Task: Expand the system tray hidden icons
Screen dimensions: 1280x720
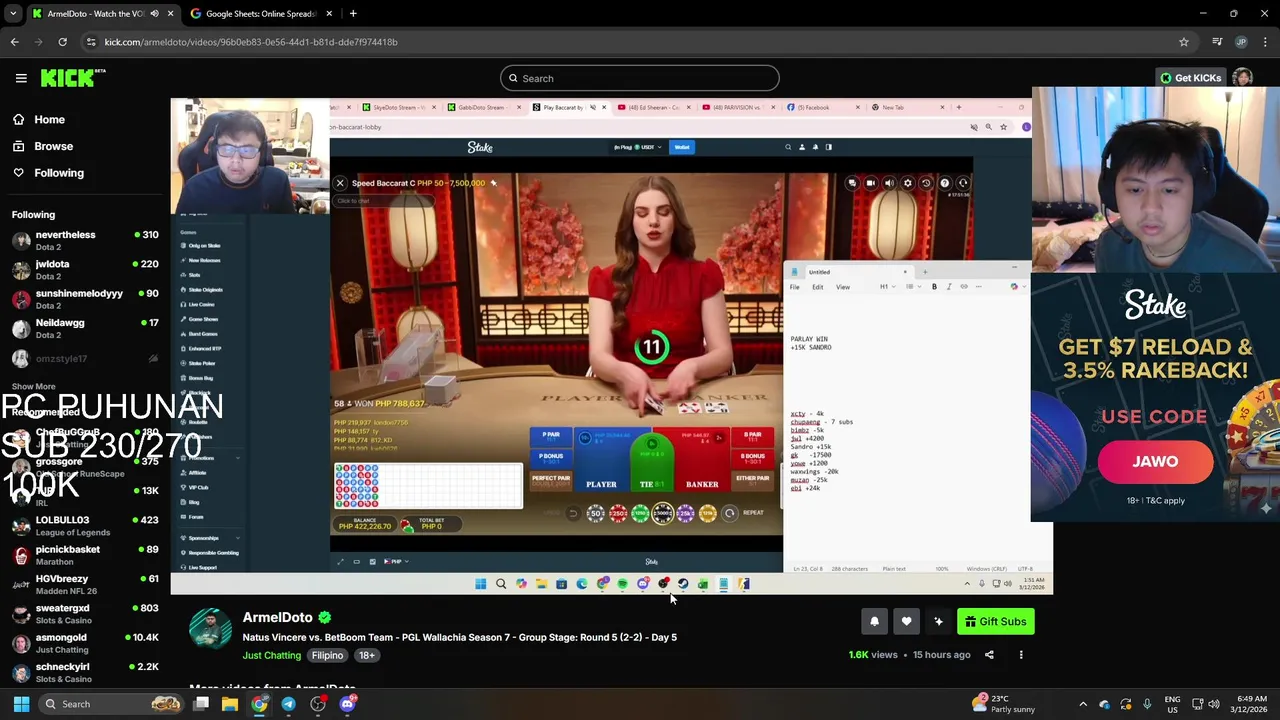Action: [1083, 704]
